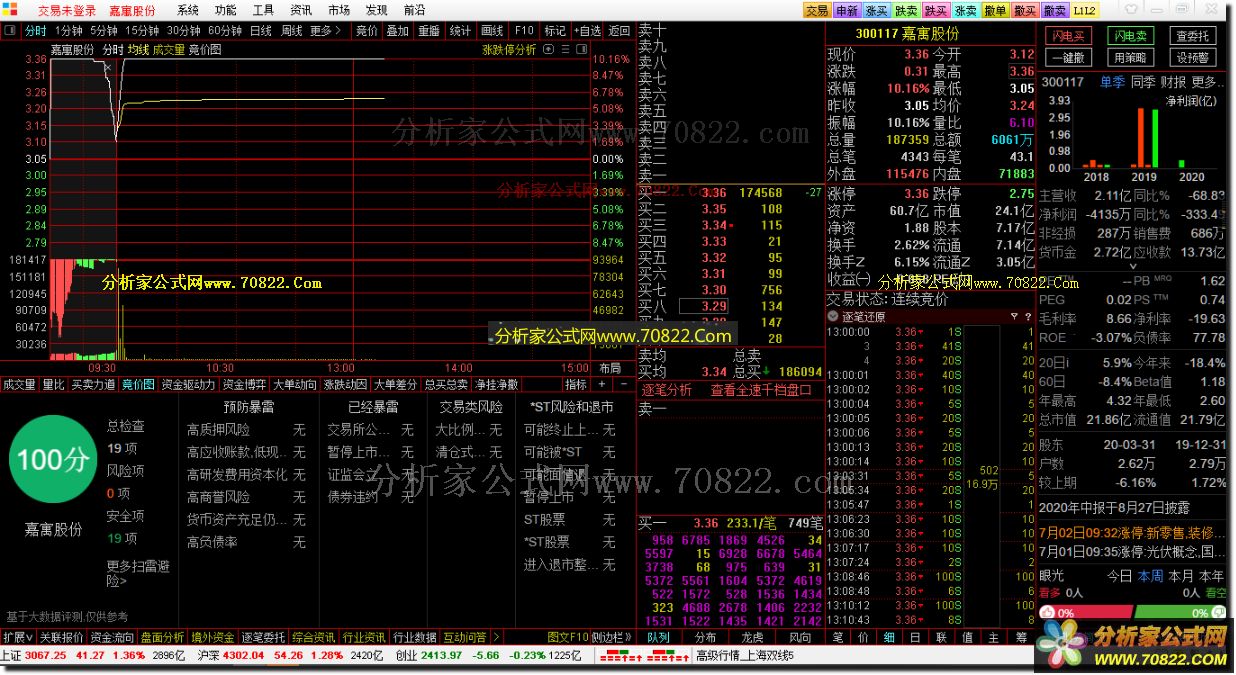
Task: Expand the bottom tabs overflow arrow
Action: pyautogui.click(x=496, y=637)
